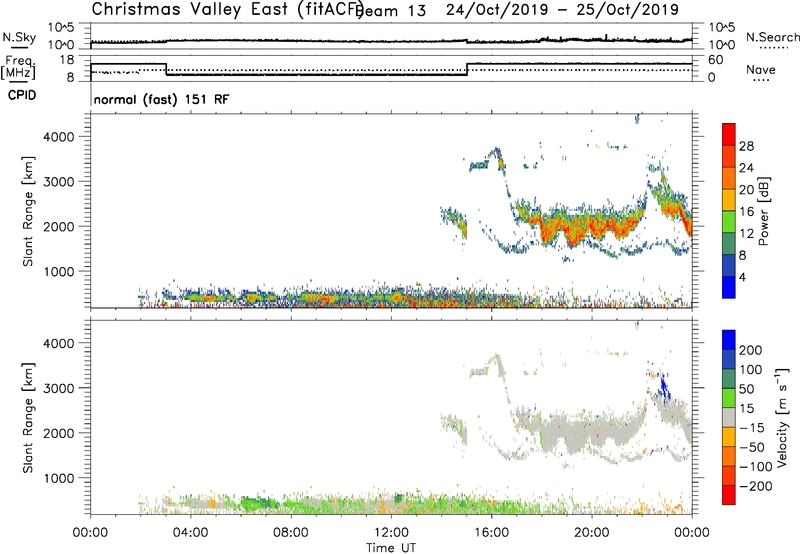Select the 'Beam 13' label
The image size is (800, 554).
pyautogui.click(x=390, y=11)
